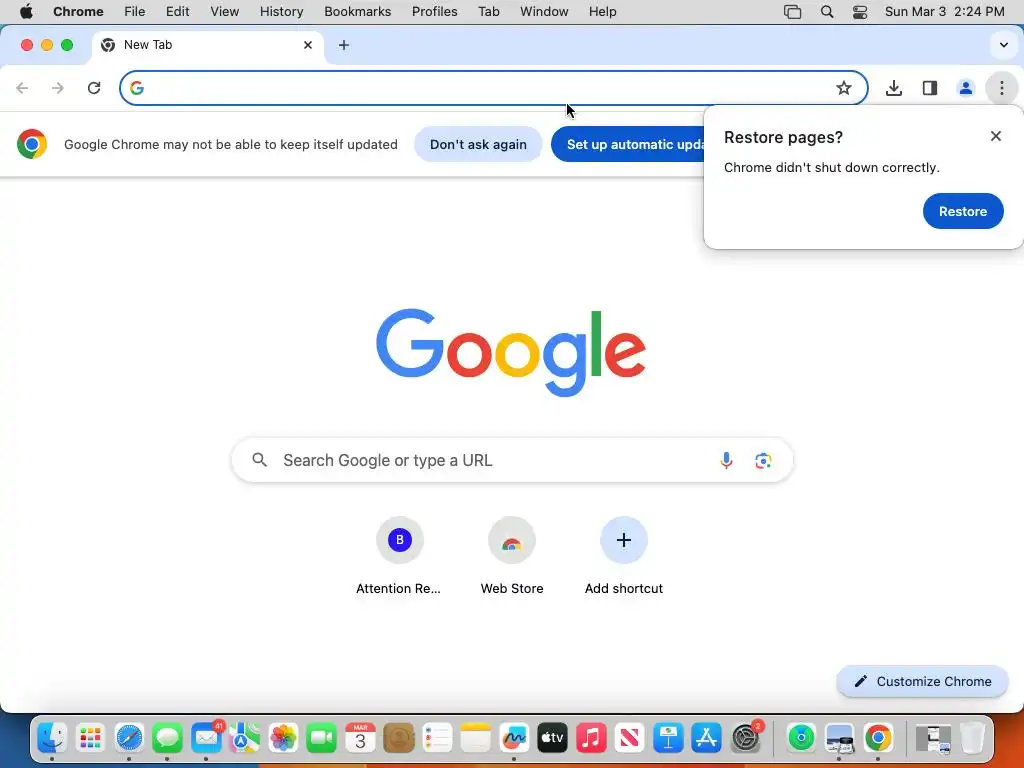Open Notes from the Dock
This screenshot has height=768, width=1024.
[x=475, y=738]
